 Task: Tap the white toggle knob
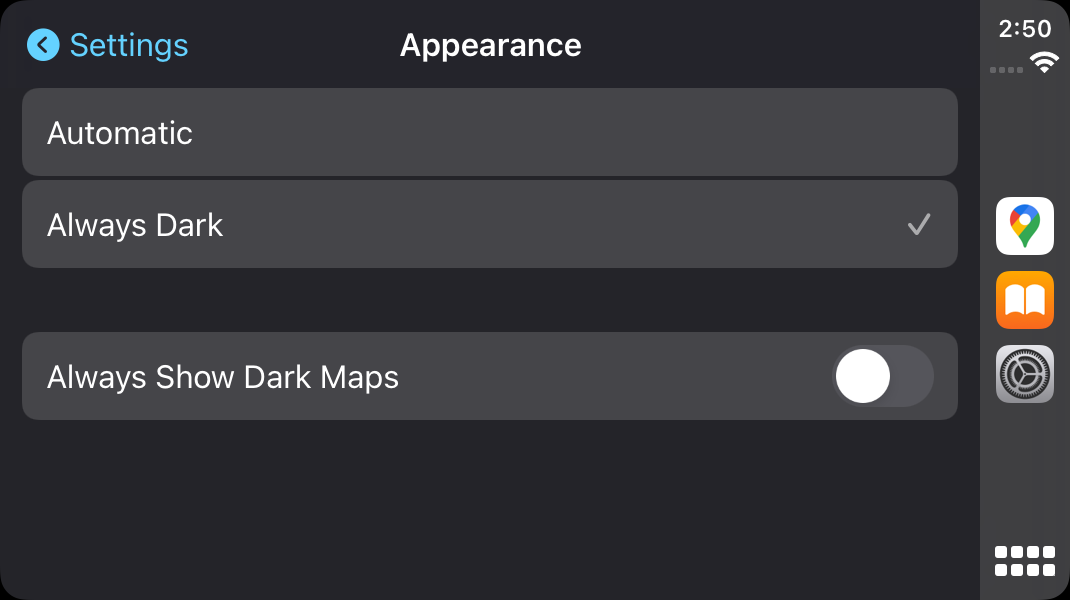click(x=861, y=376)
